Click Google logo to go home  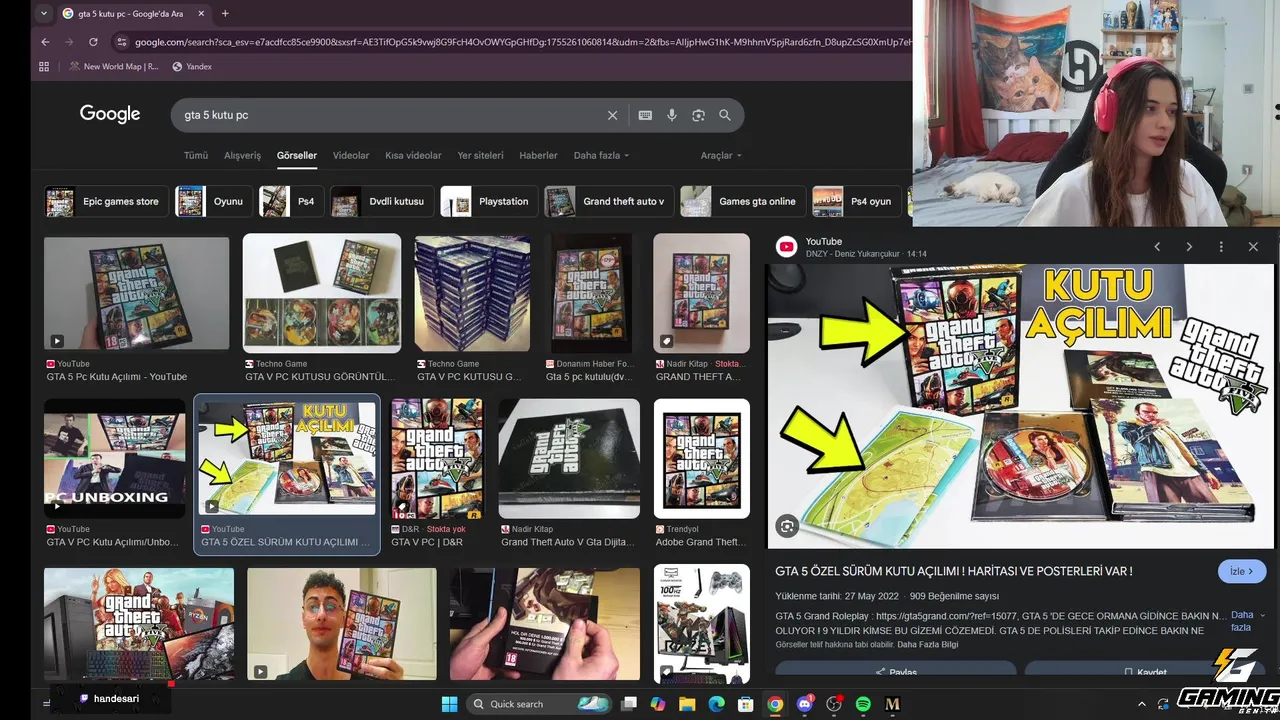click(x=110, y=114)
